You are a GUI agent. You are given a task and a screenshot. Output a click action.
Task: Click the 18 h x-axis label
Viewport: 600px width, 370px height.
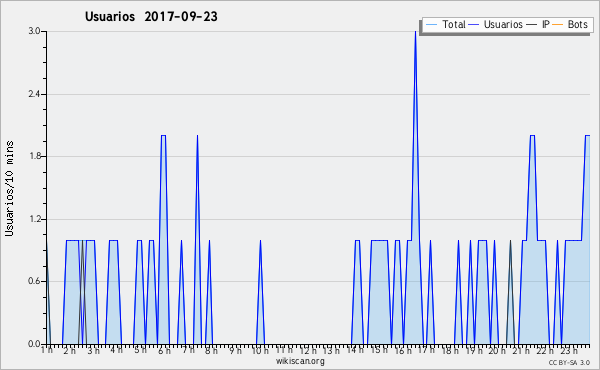(450, 350)
